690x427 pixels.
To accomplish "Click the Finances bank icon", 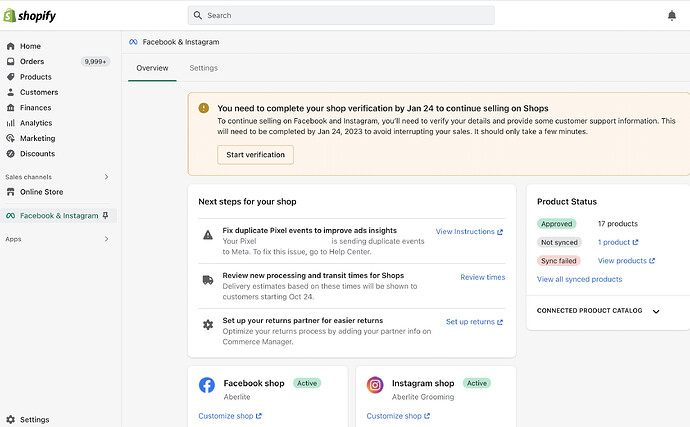I will (11, 108).
